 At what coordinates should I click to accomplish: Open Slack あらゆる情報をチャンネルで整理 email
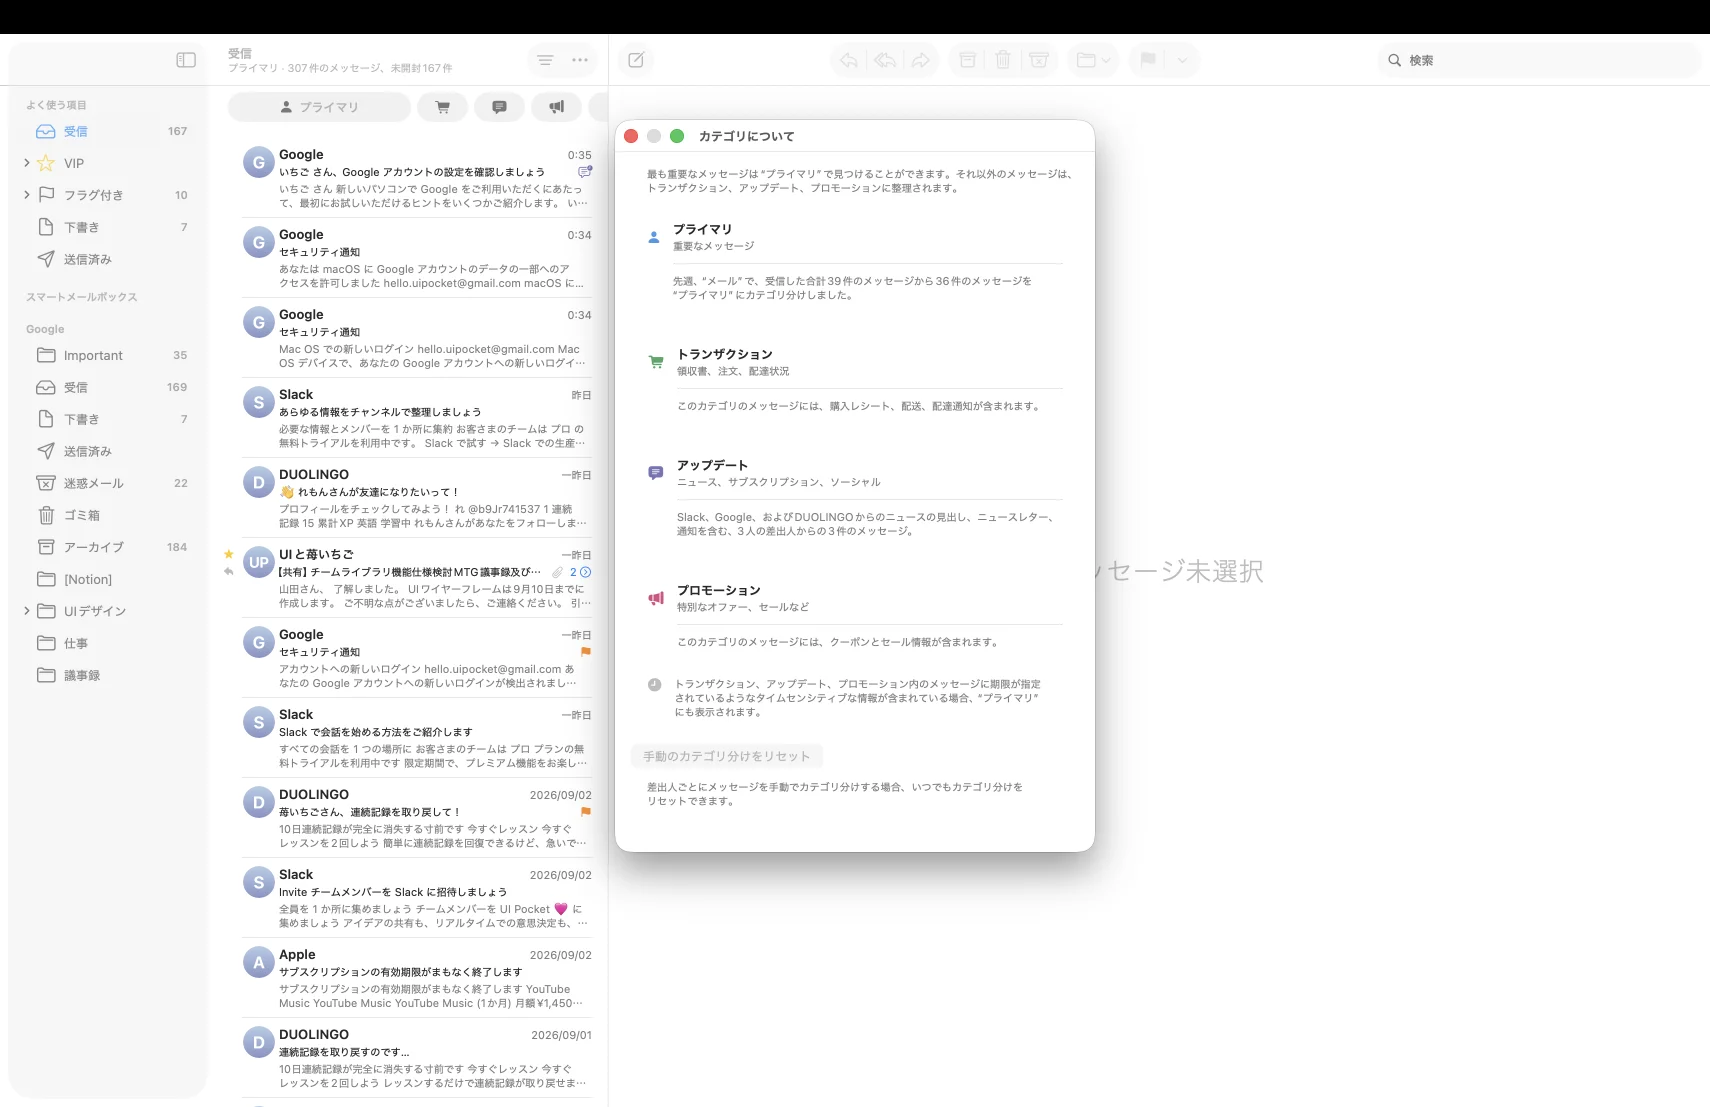pos(416,418)
